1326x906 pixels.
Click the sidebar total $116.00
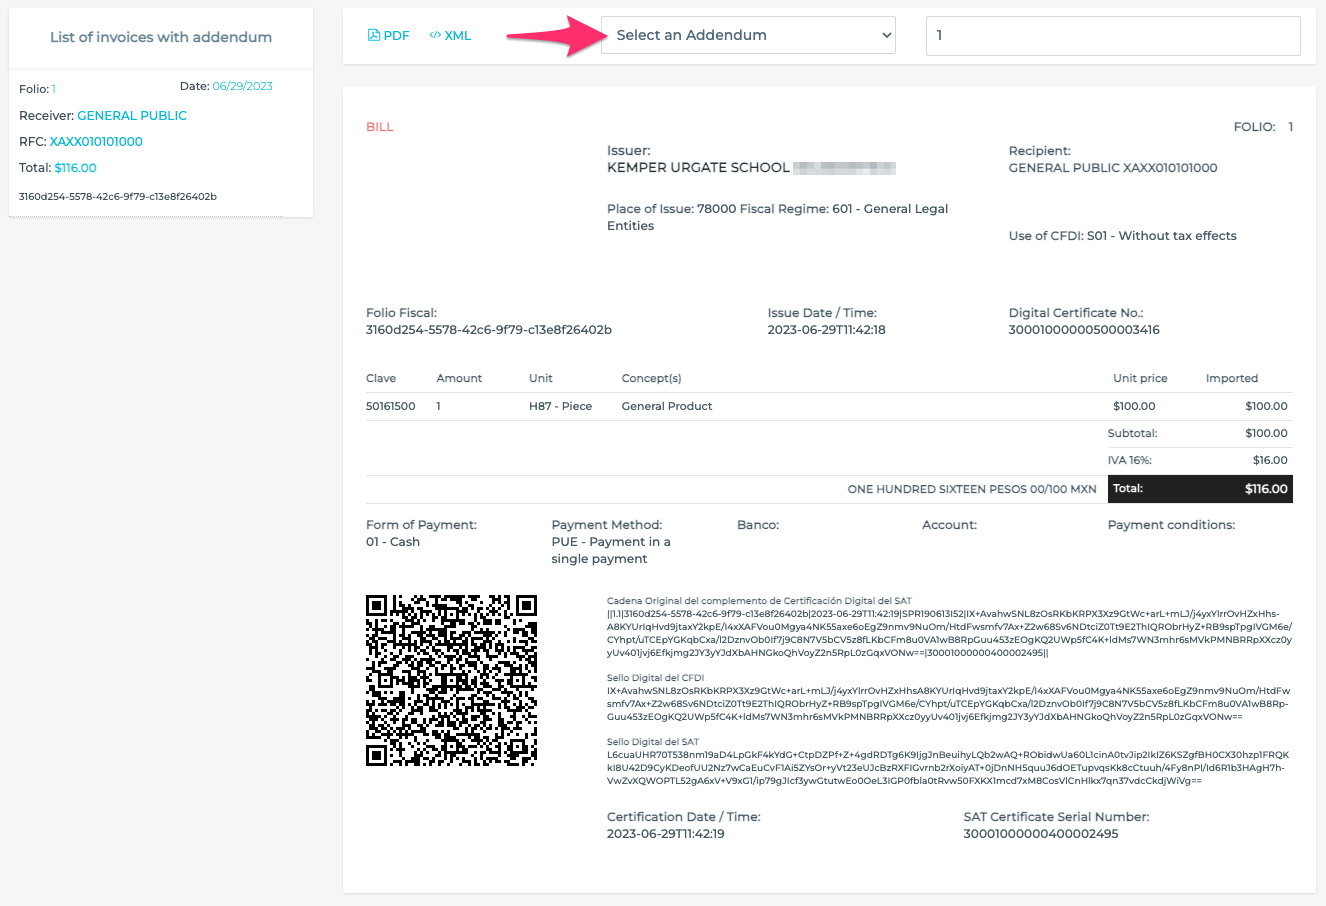pos(76,168)
